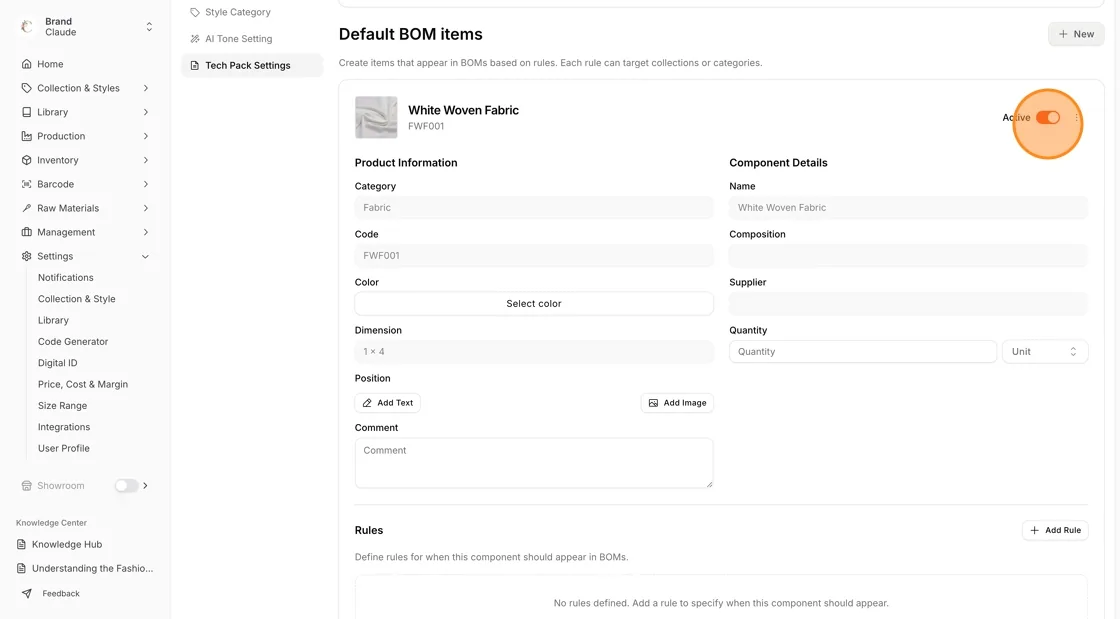Send Feedback link

tap(61, 593)
